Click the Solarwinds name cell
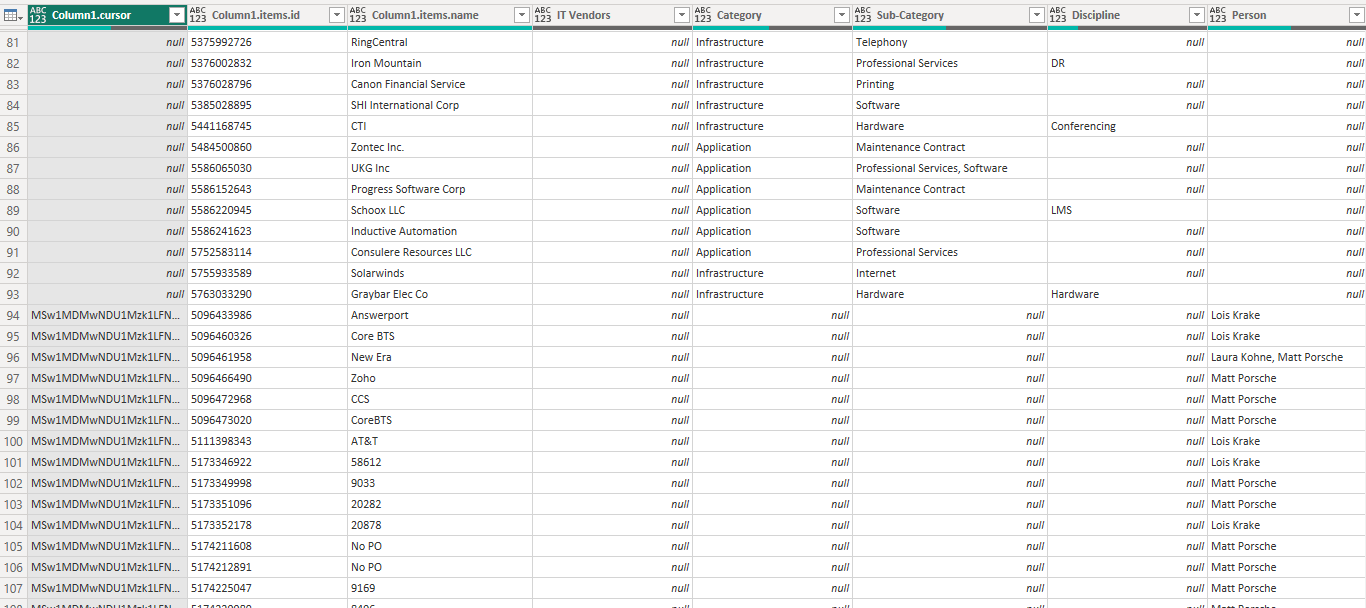 pyautogui.click(x=440, y=273)
